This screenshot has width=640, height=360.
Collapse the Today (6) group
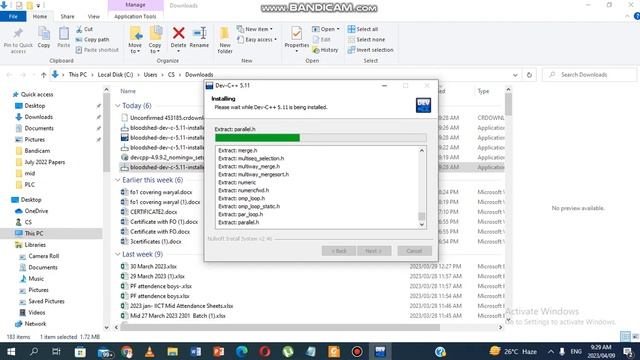[x=118, y=106]
